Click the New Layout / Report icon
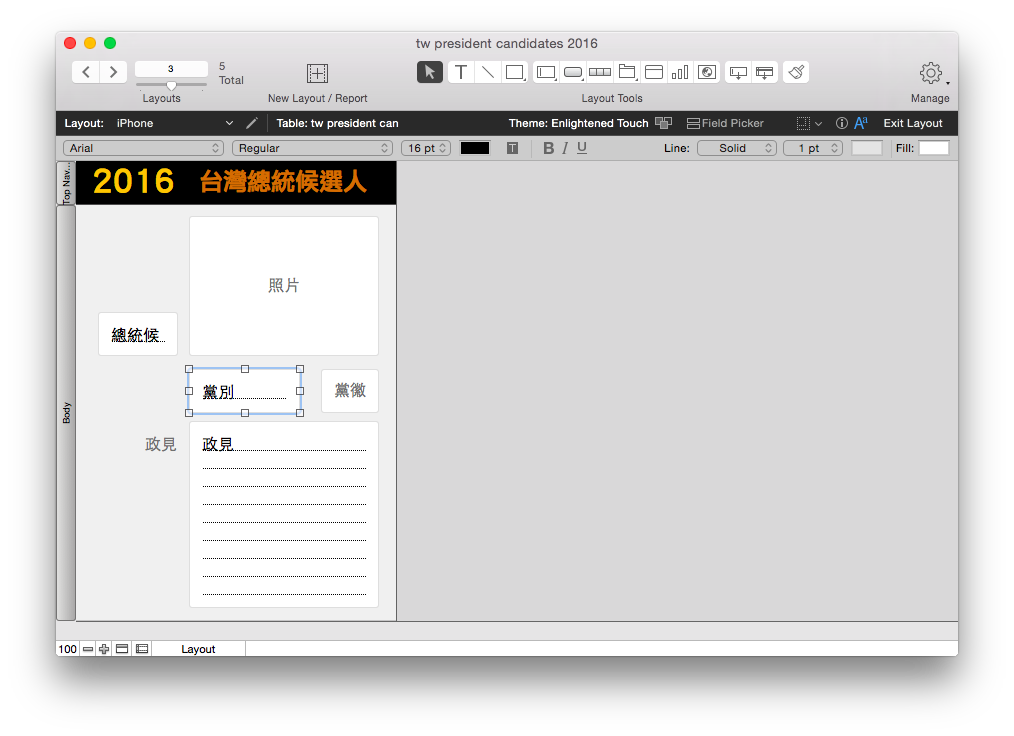The width and height of the screenshot is (1014, 736). click(x=318, y=73)
